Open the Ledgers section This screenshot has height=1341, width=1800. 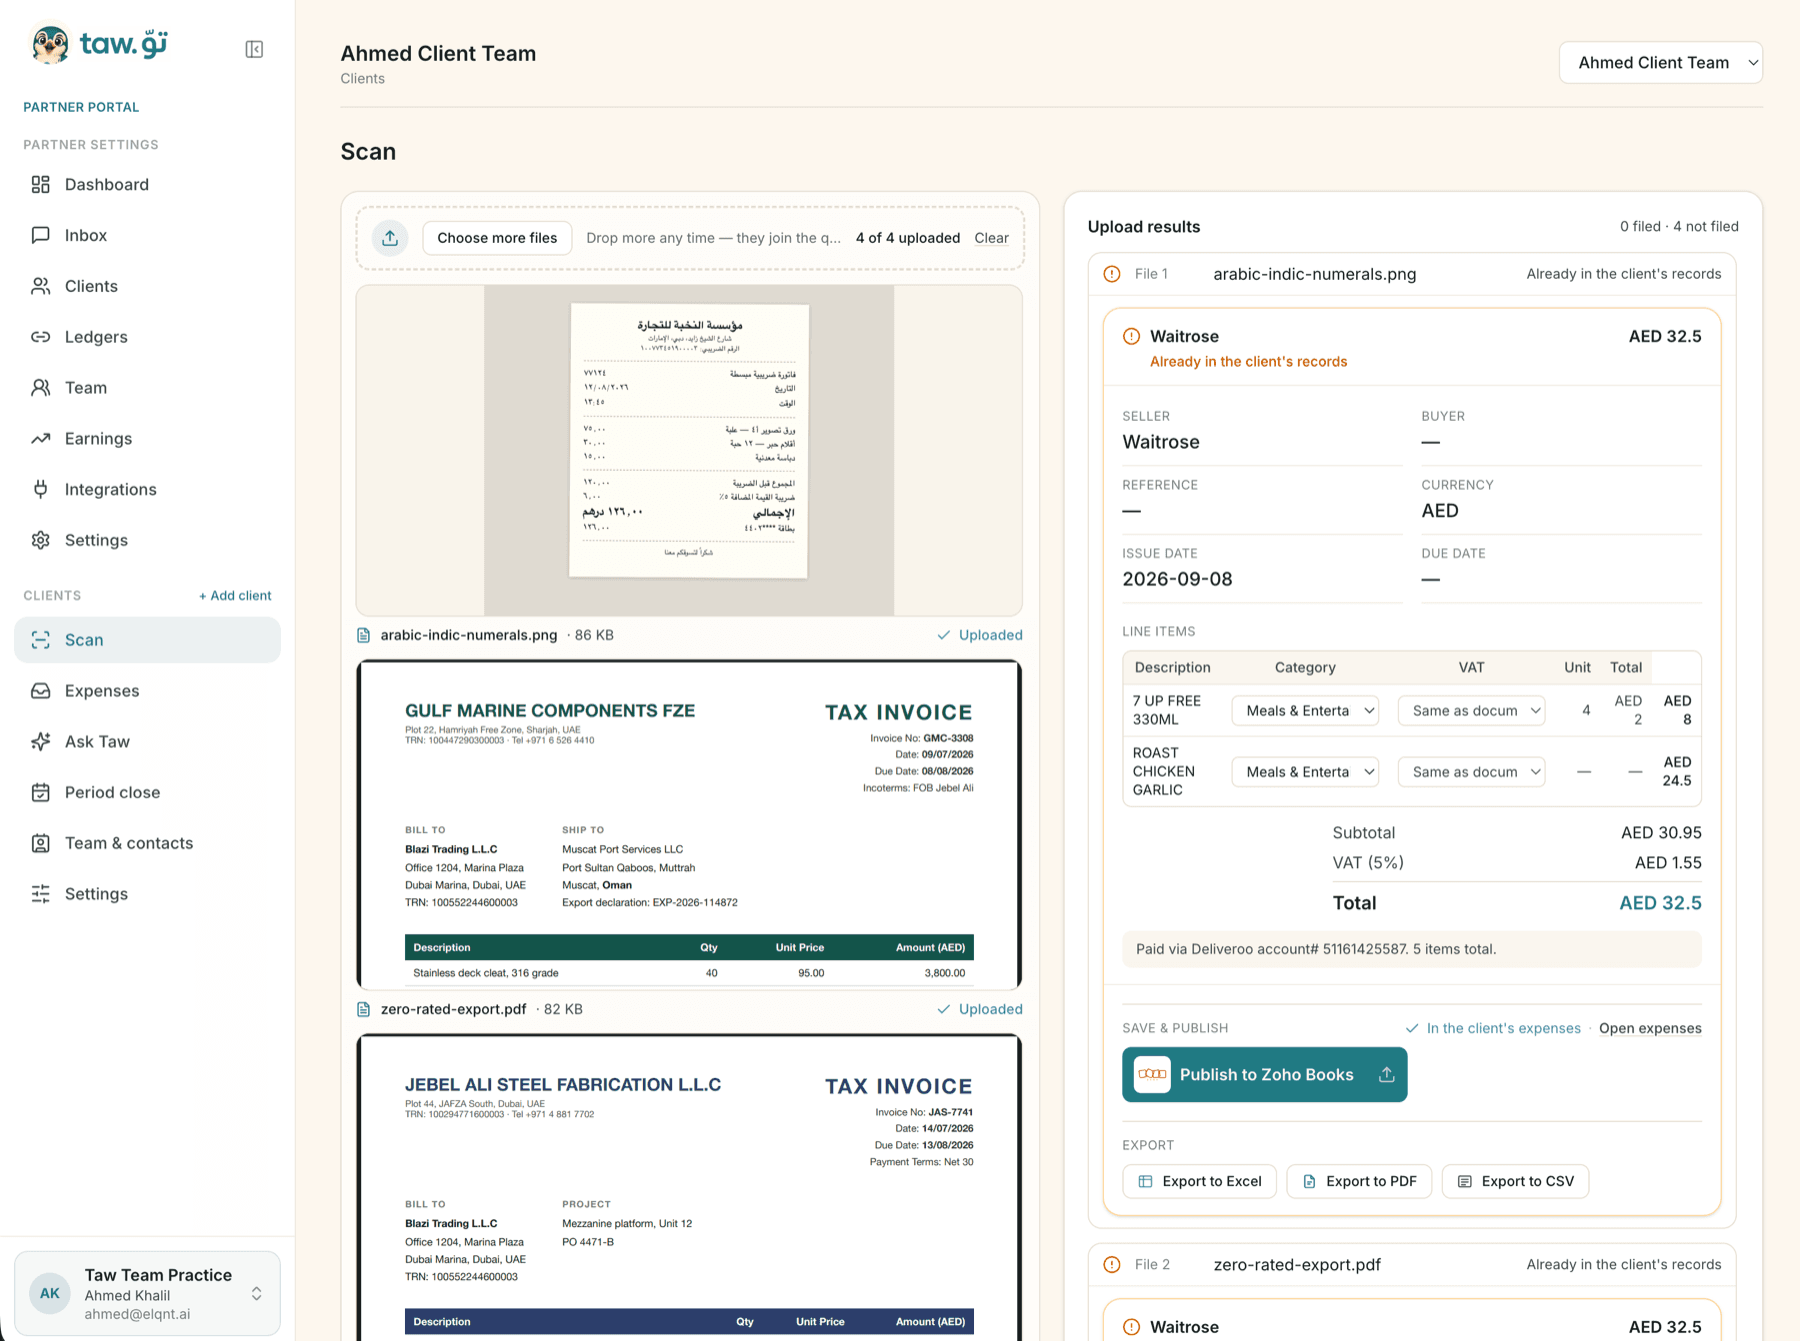[147, 337]
